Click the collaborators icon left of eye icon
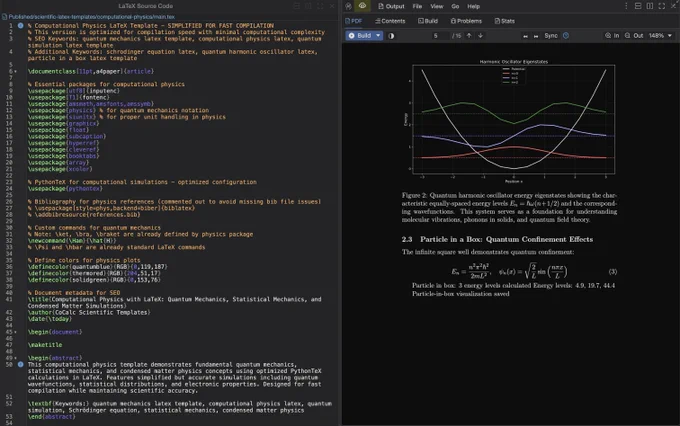The height and width of the screenshot is (426, 680). [x=348, y=6]
